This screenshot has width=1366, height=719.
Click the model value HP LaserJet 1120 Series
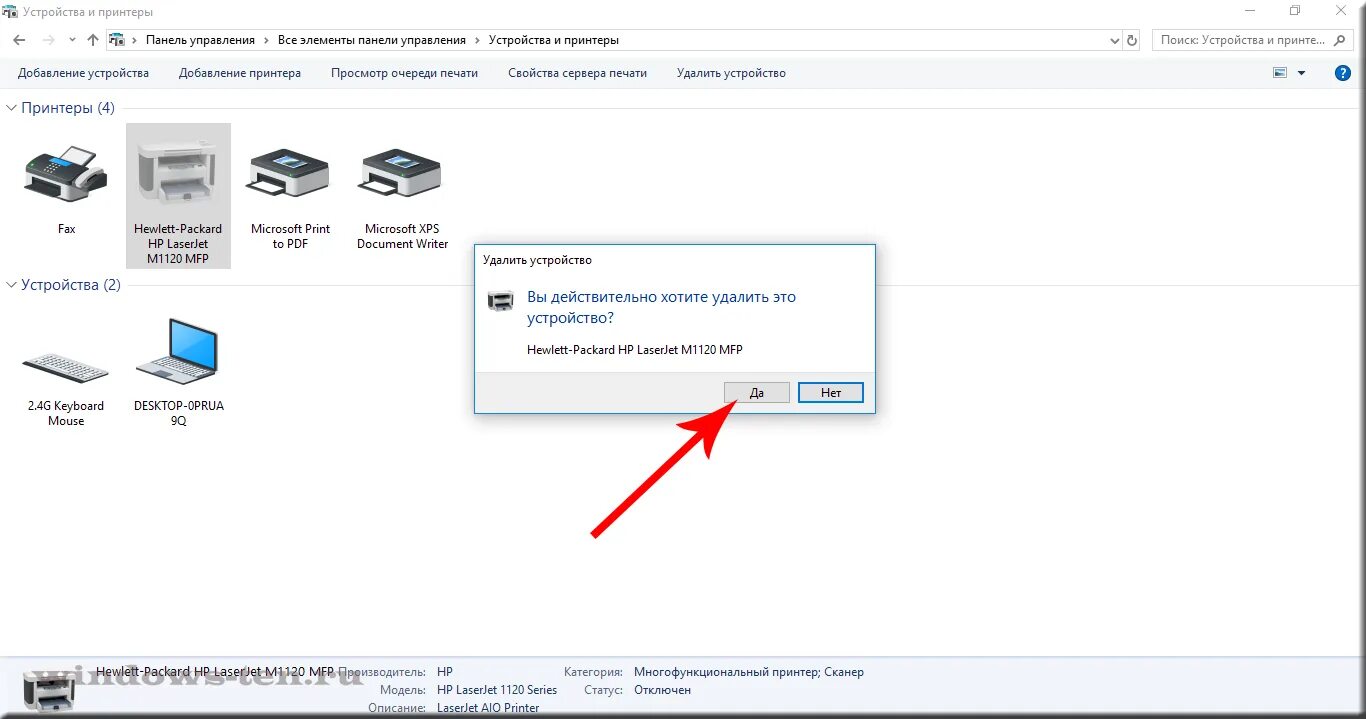(x=497, y=690)
